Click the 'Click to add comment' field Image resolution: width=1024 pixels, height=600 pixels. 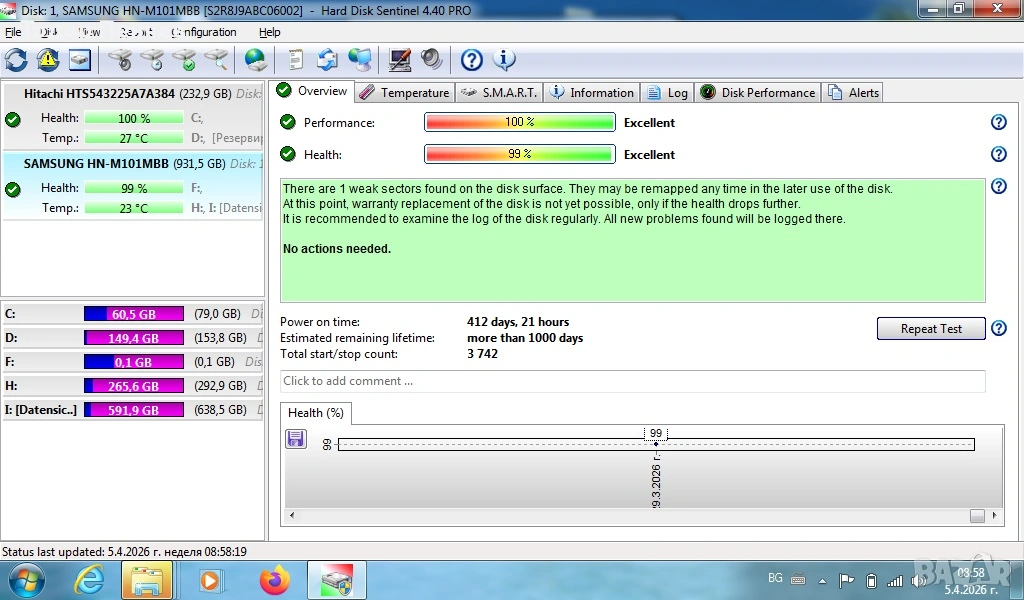point(632,381)
